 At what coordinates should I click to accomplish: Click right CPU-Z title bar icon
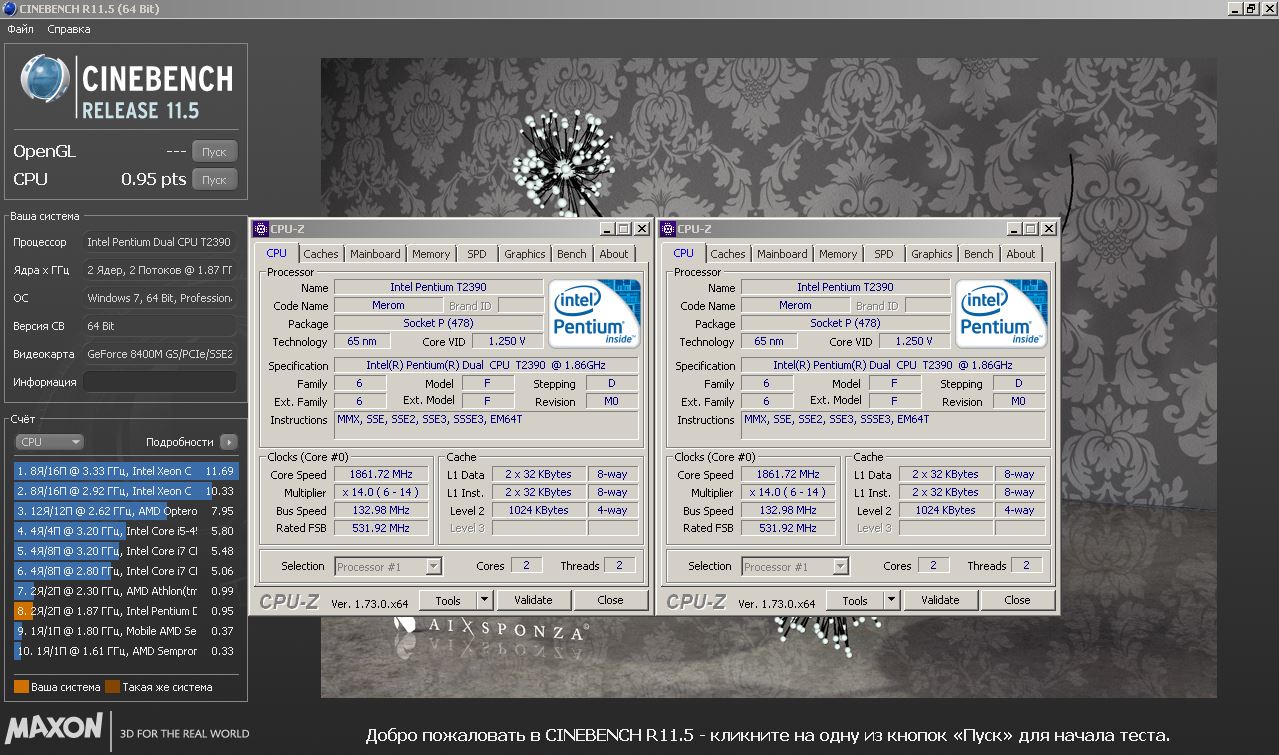tap(668, 229)
